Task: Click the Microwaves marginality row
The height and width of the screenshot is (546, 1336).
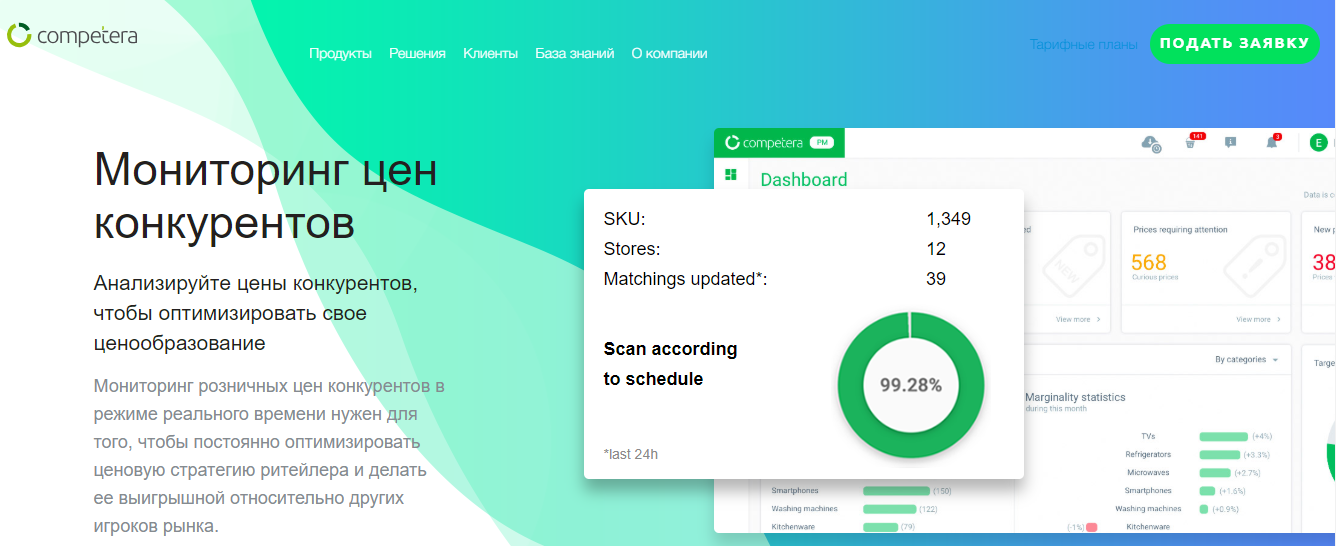Action: (x=1194, y=472)
